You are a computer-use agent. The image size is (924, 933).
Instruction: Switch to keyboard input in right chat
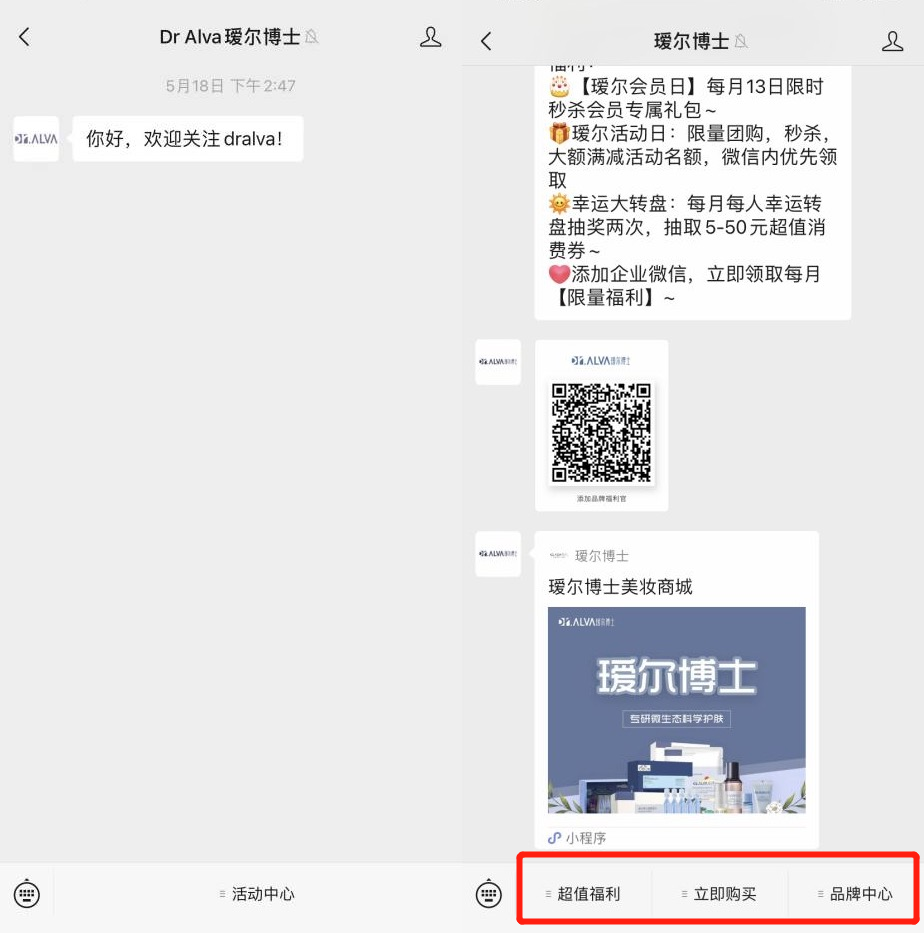[x=489, y=894]
